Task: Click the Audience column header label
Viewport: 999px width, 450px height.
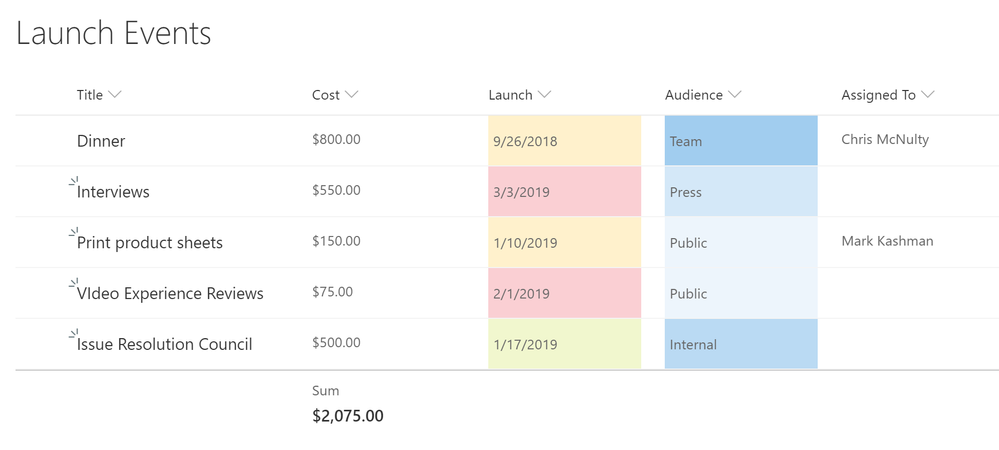Action: pos(694,95)
